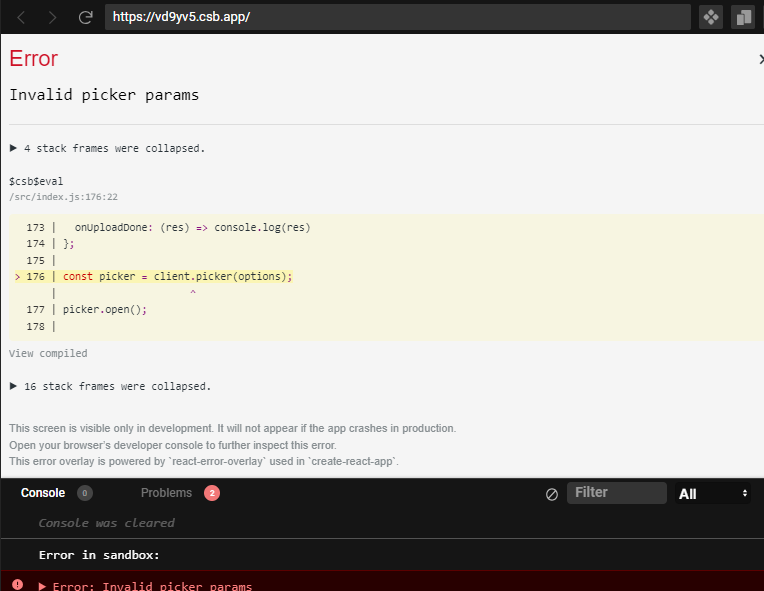Clear the console with the circle-slash icon
Image resolution: width=764 pixels, height=591 pixels.
coord(552,495)
